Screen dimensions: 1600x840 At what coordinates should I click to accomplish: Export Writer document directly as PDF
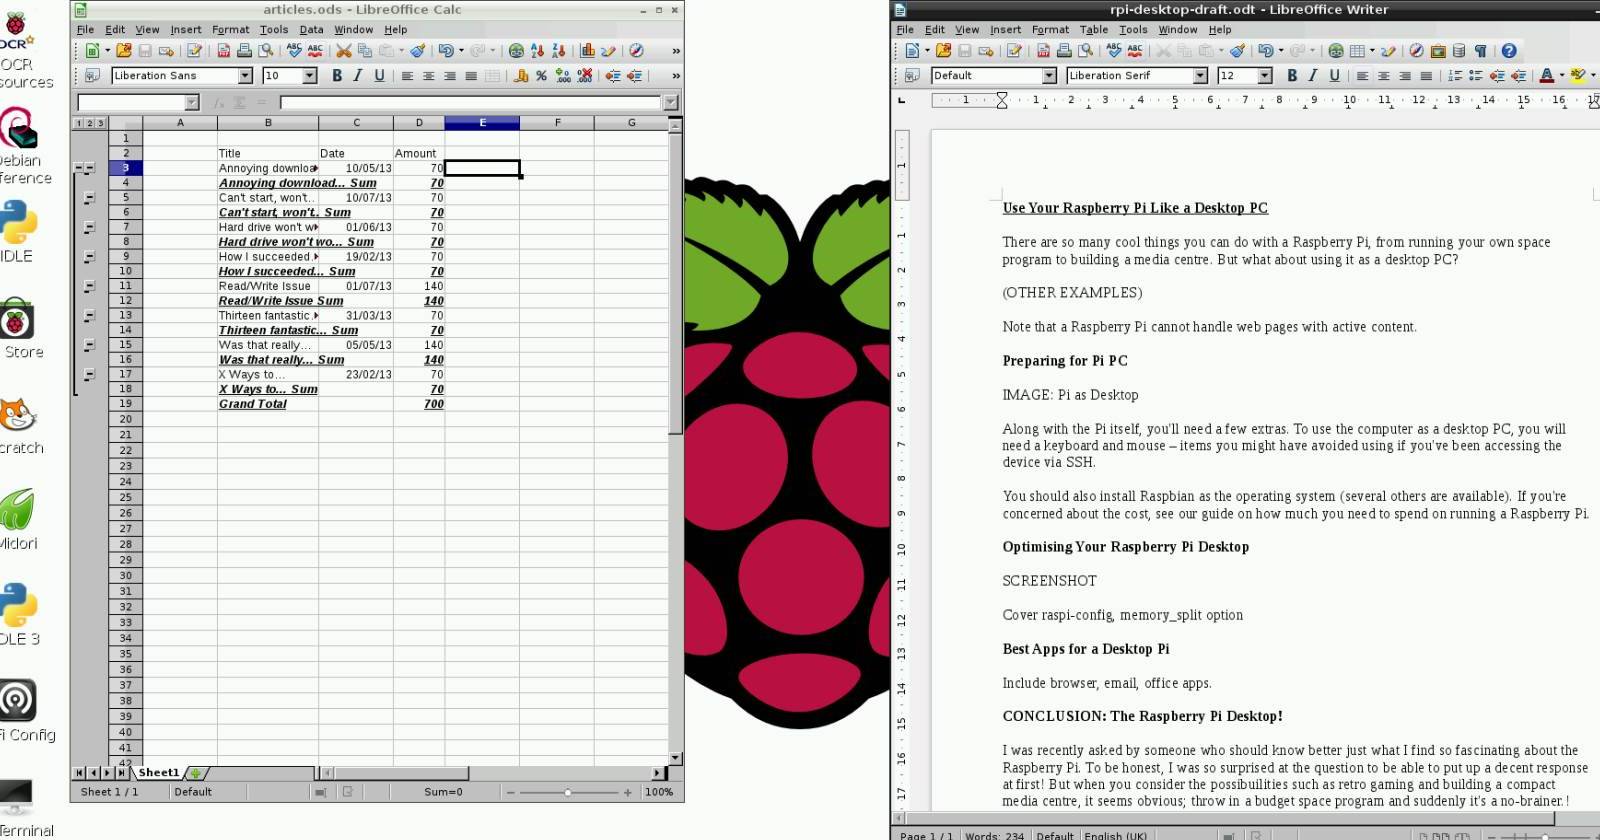click(1043, 50)
